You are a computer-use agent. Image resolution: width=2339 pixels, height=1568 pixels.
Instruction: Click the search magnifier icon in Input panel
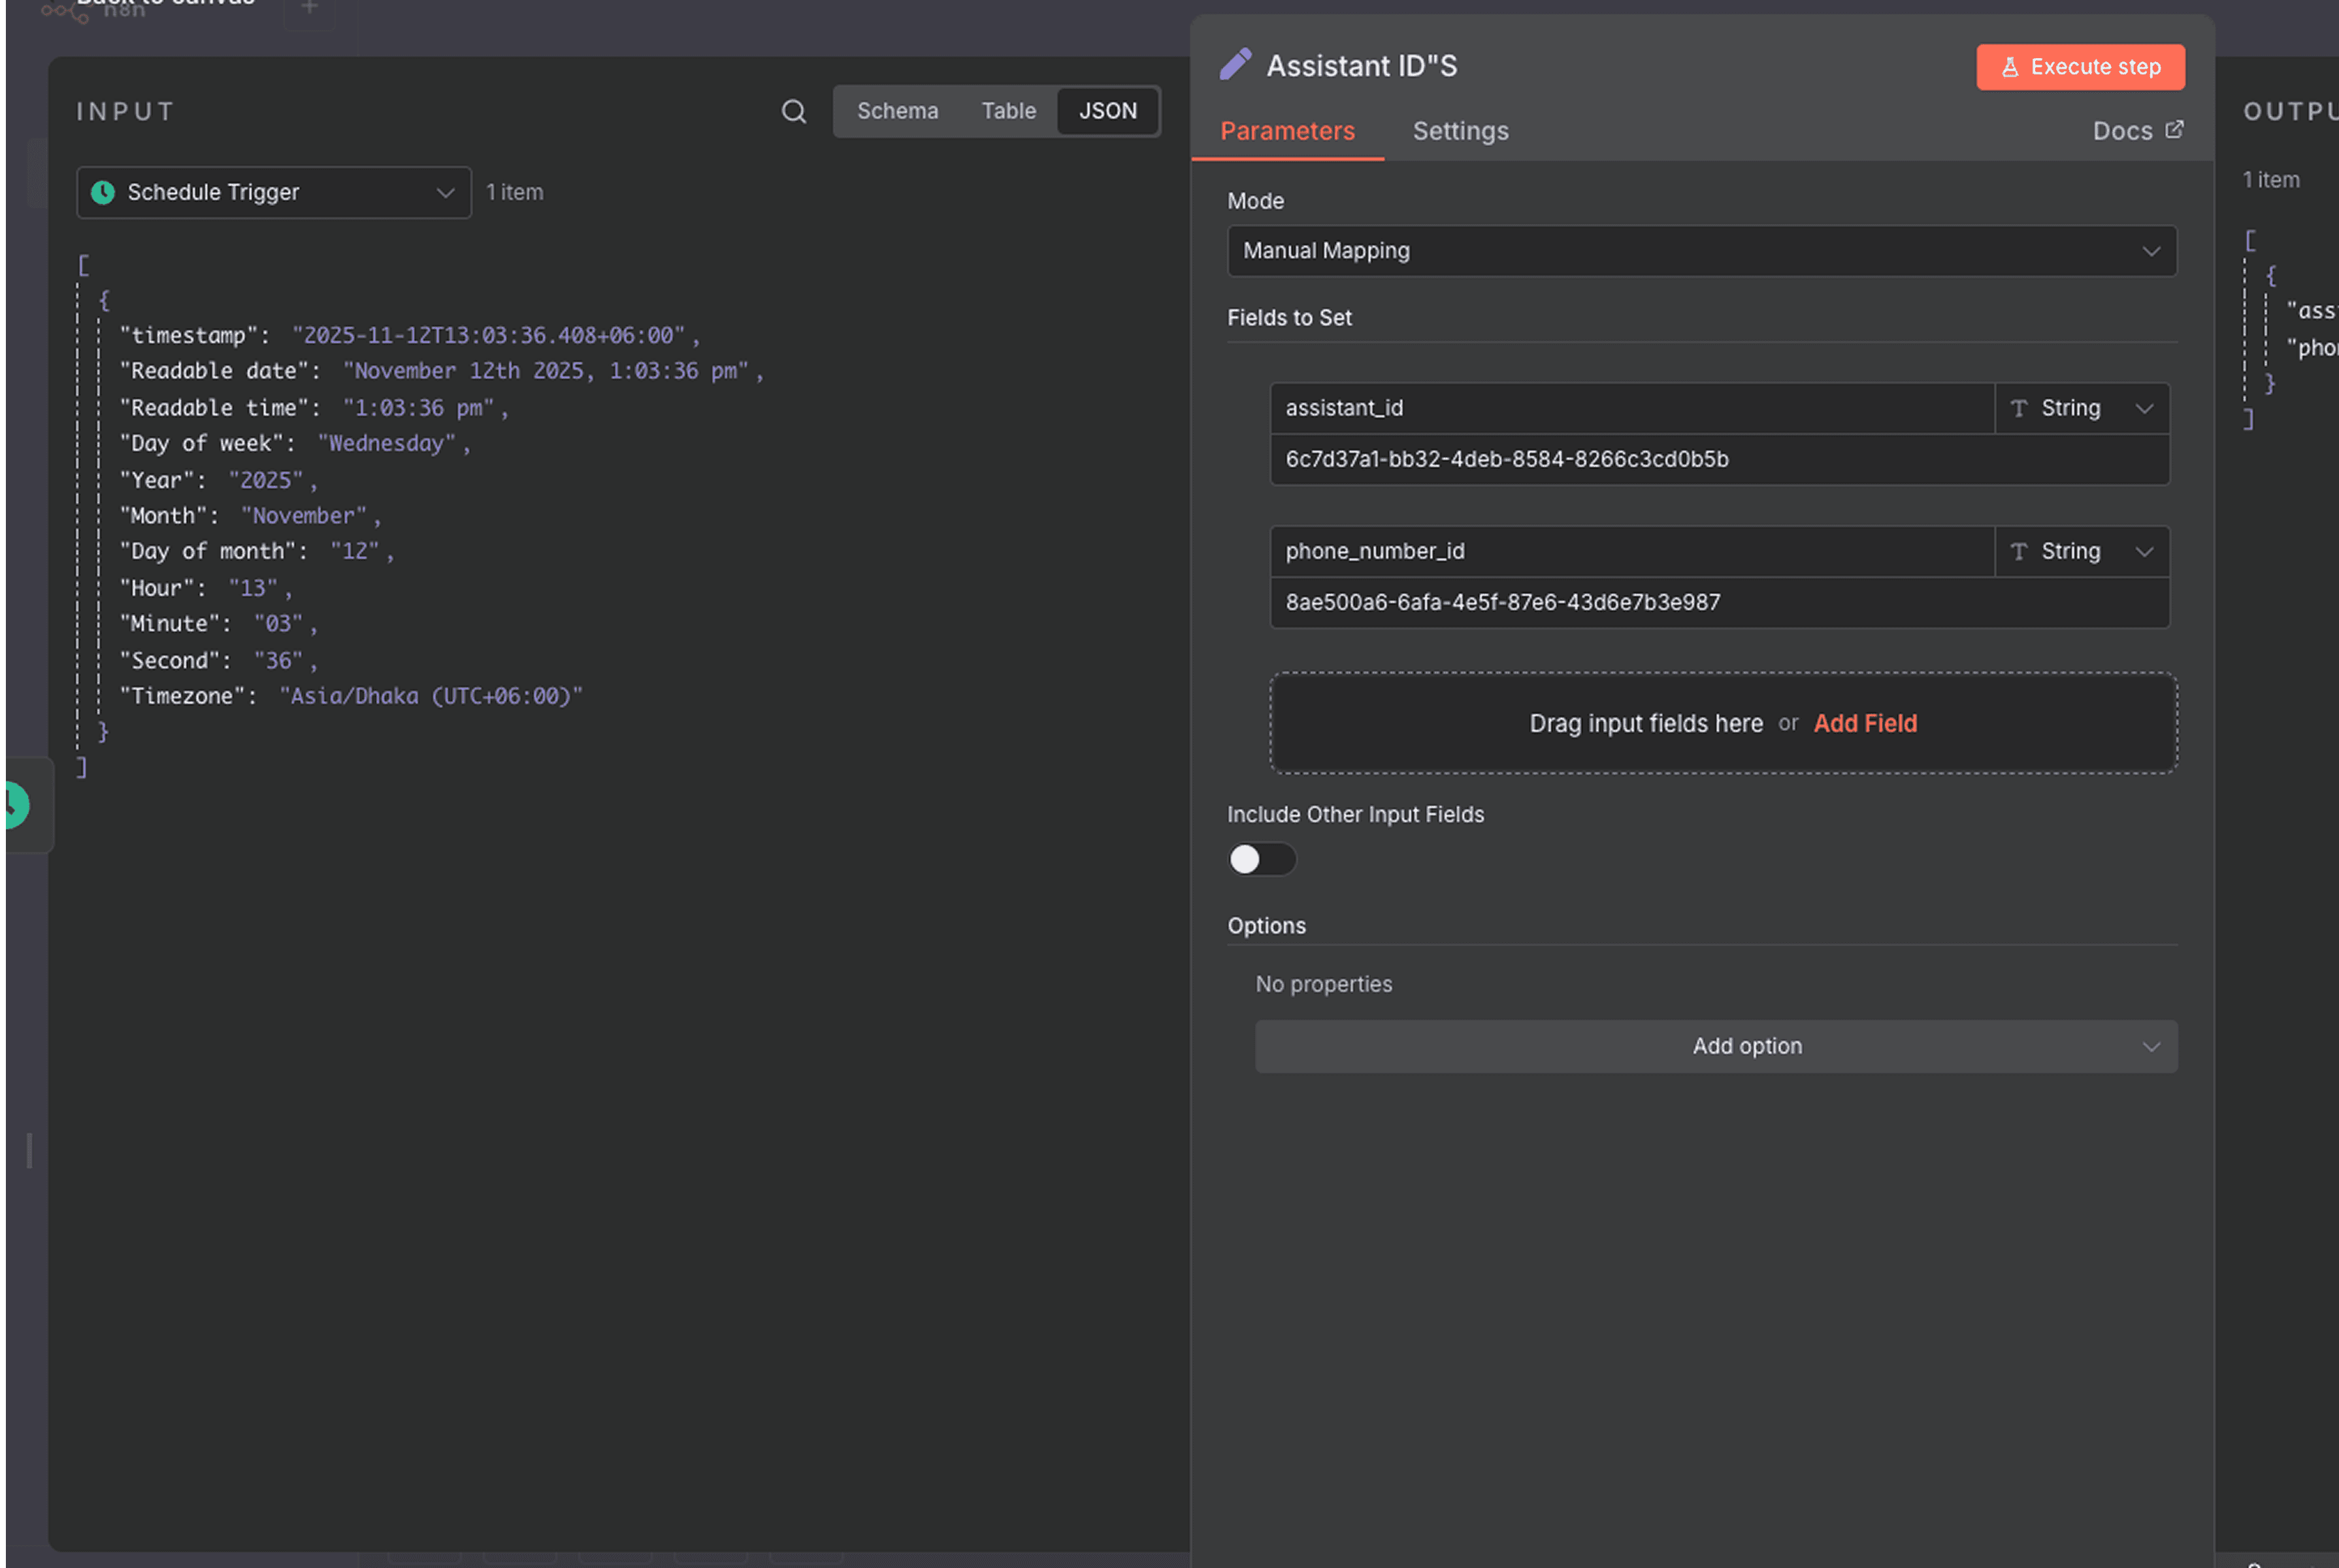pyautogui.click(x=793, y=111)
